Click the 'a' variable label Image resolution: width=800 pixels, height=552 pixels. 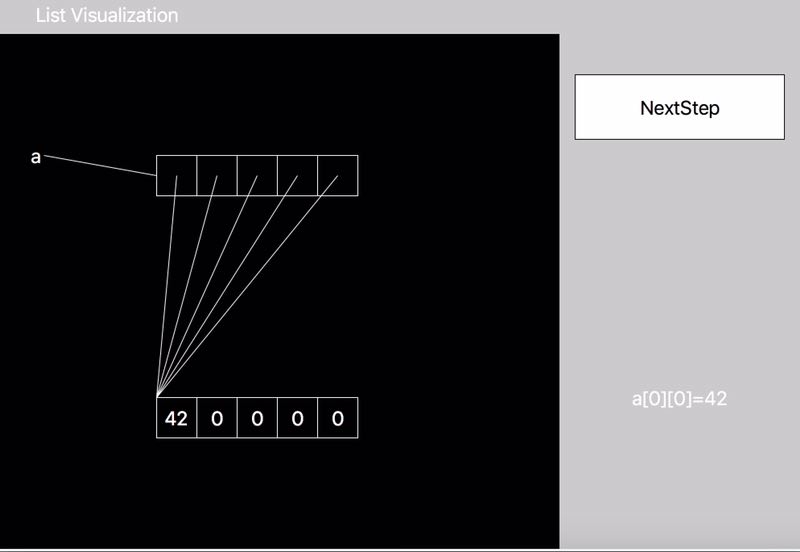click(35, 157)
